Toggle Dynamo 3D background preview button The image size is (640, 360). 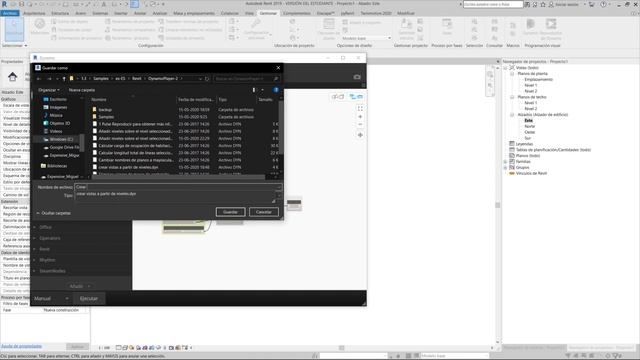[x=337, y=97]
